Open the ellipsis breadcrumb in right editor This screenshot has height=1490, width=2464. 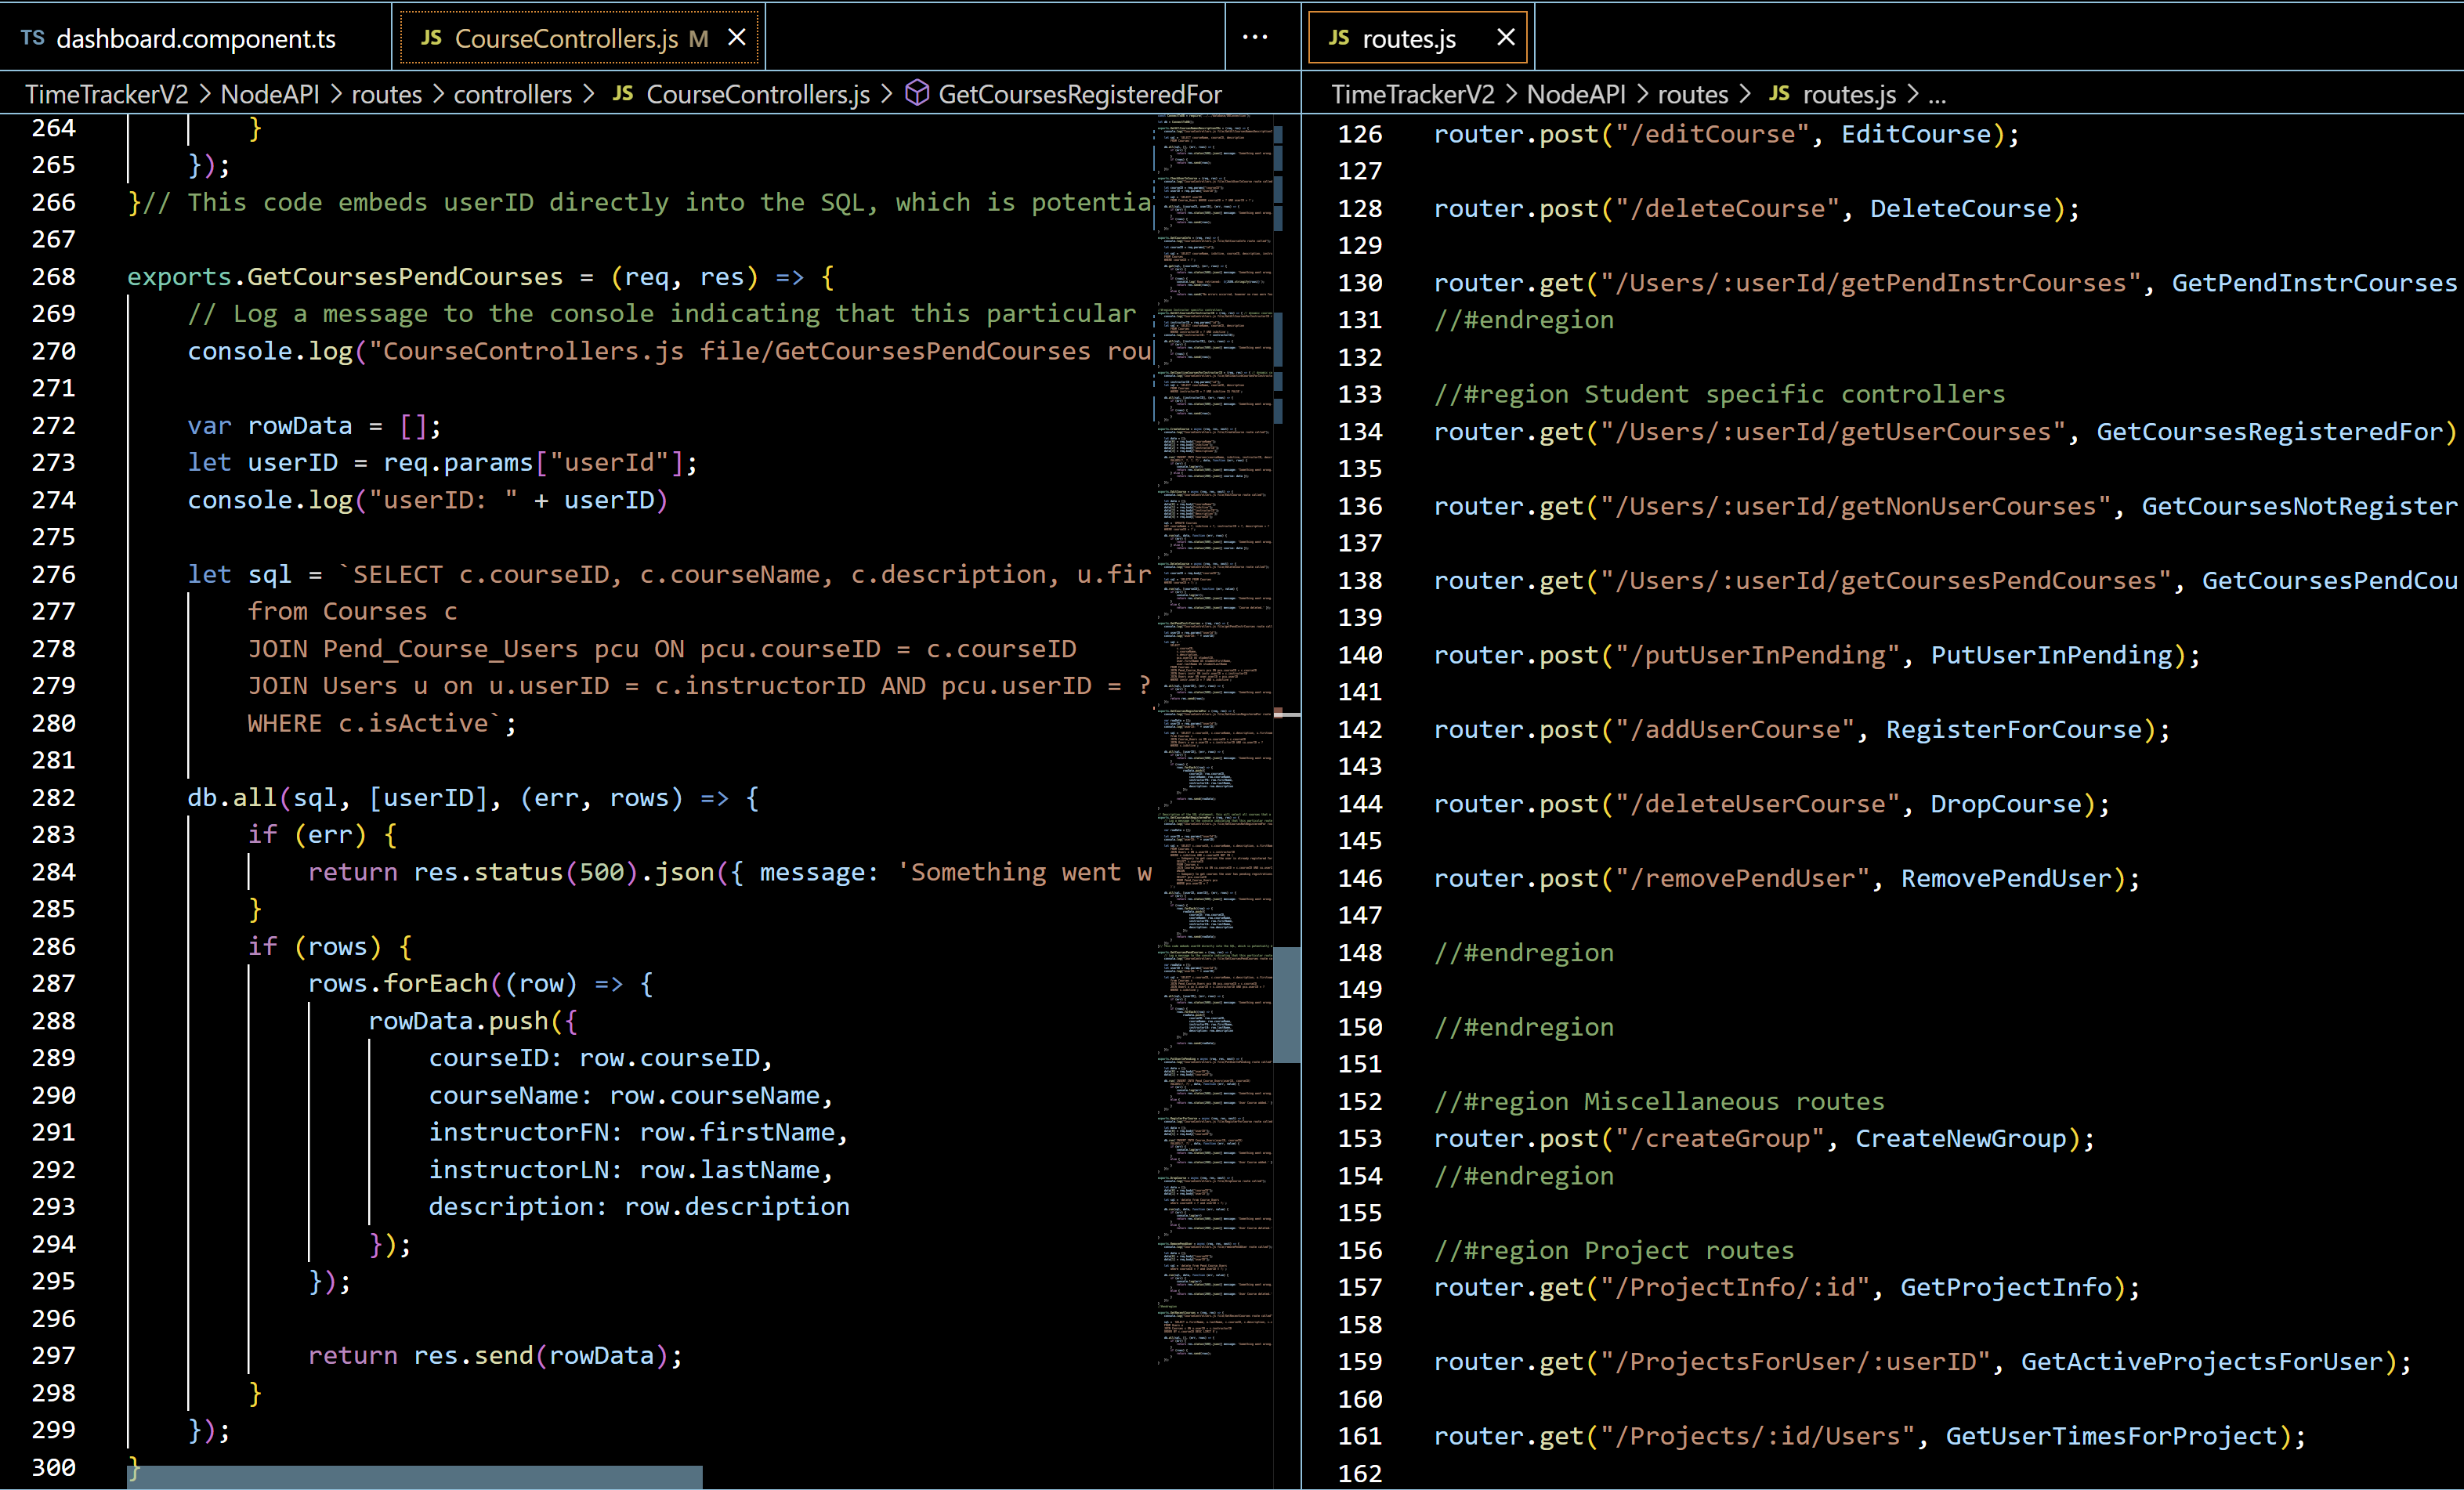[x=1937, y=96]
